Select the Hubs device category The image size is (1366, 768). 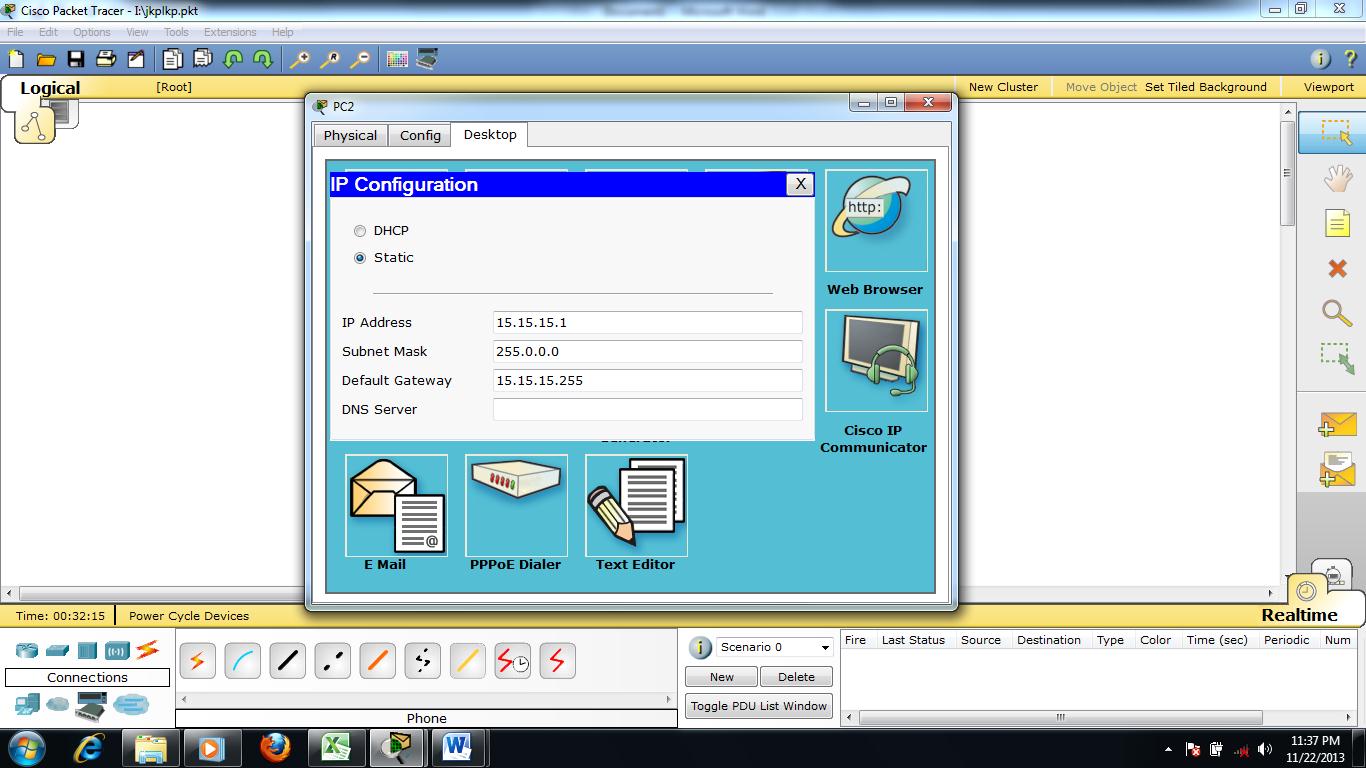(87, 650)
